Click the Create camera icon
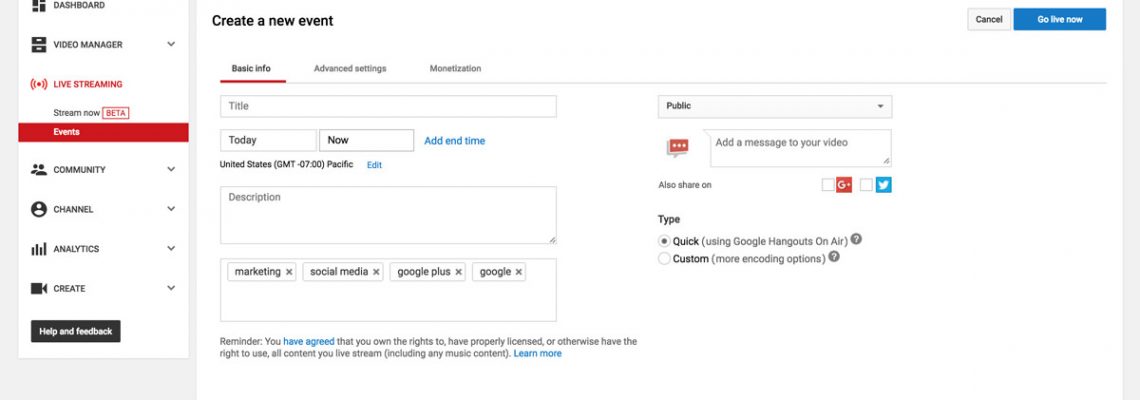The height and width of the screenshot is (400, 1140). tap(39, 289)
